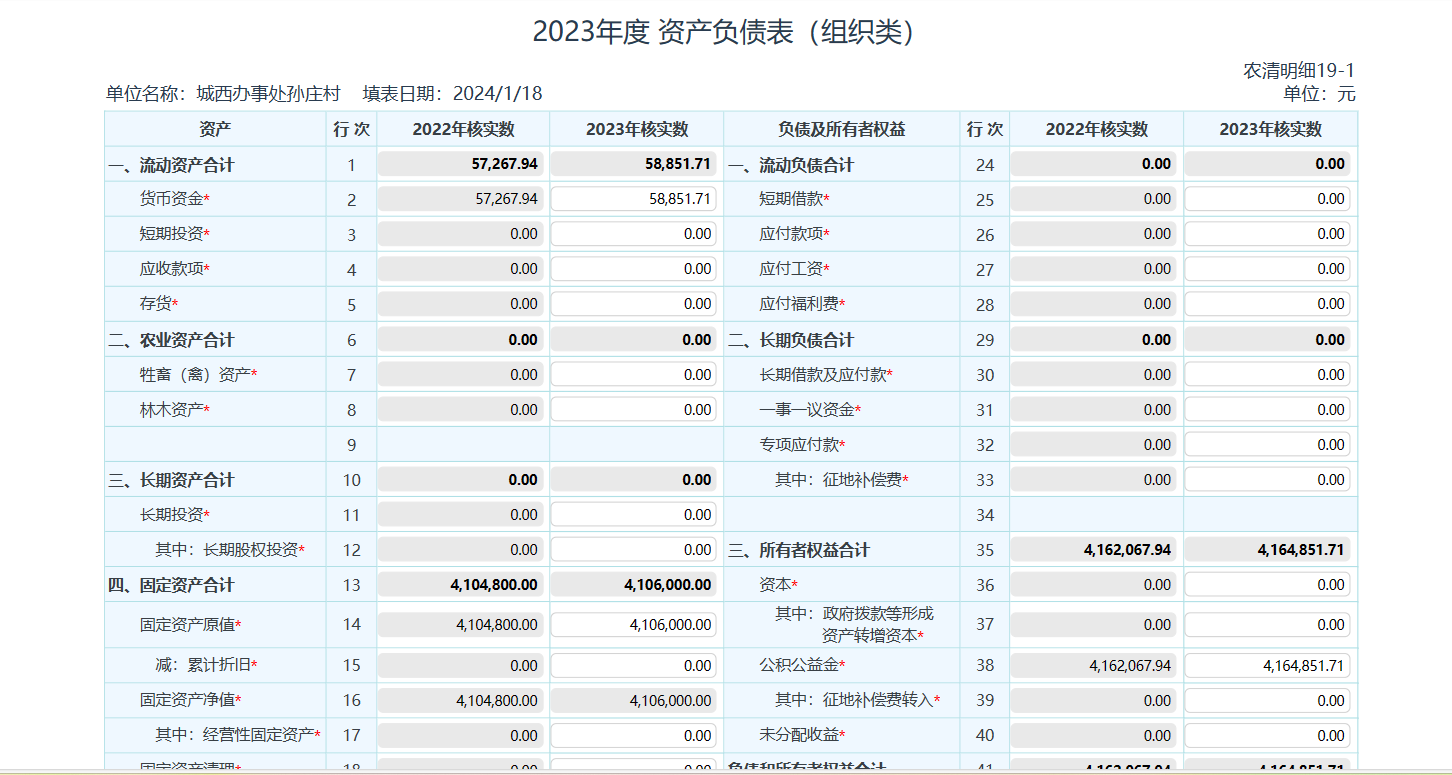Click 2022 total for 流动资产合计

click(x=460, y=164)
